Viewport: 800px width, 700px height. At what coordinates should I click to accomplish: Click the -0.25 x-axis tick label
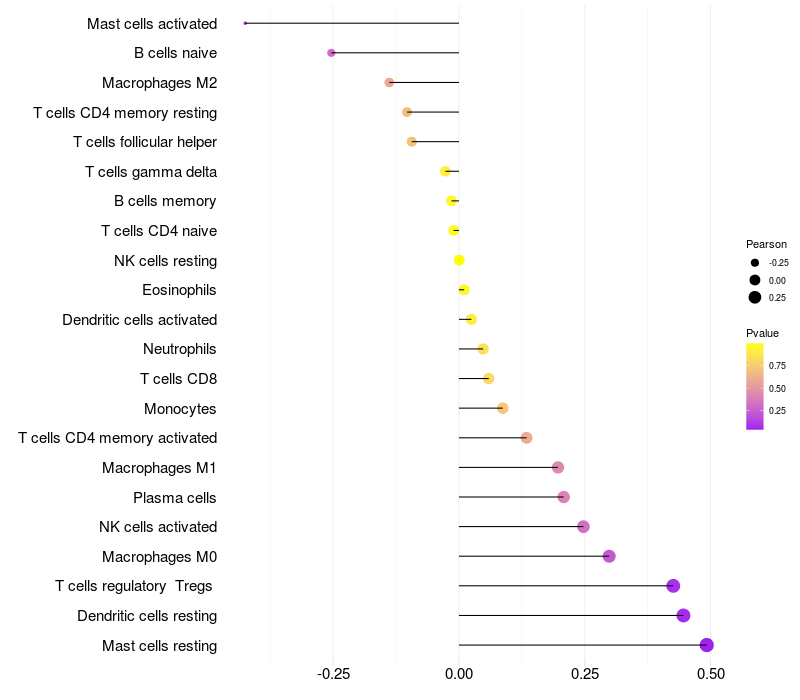click(x=333, y=674)
